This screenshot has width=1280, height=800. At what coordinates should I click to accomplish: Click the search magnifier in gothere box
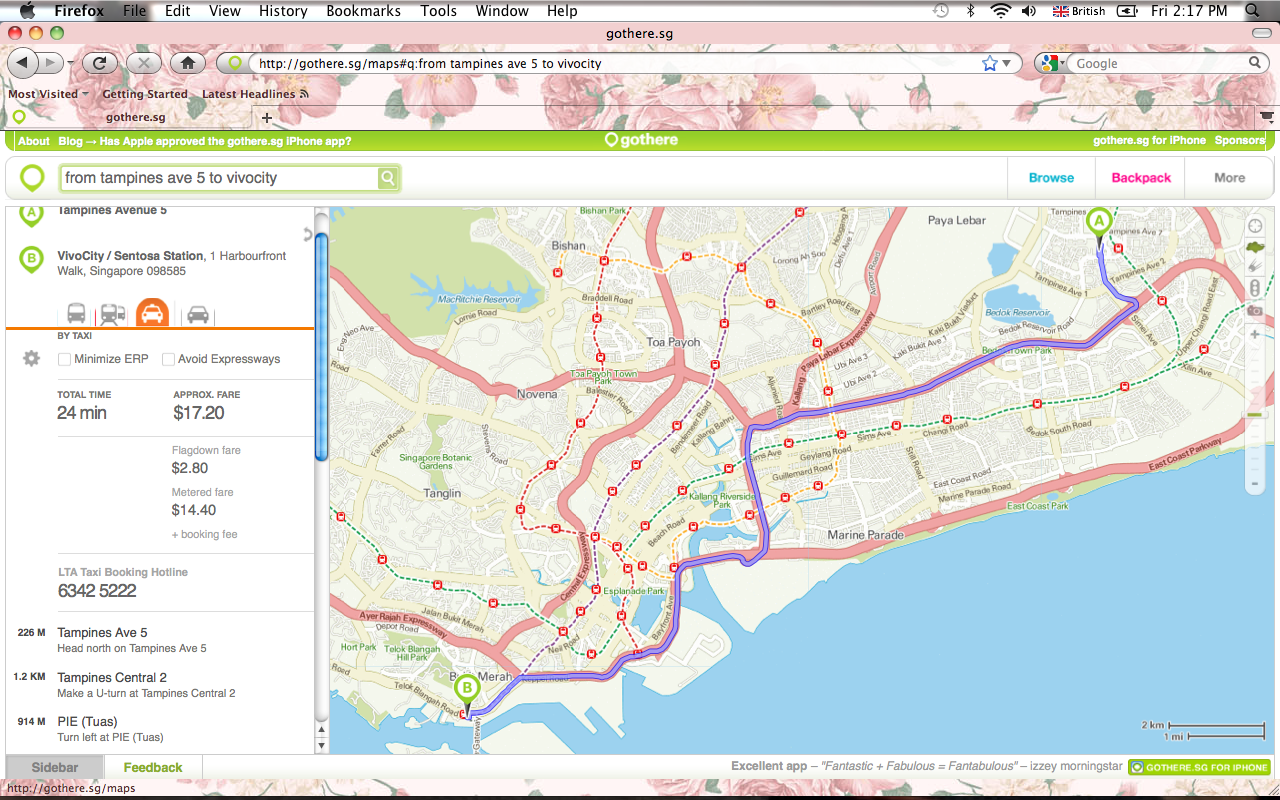pyautogui.click(x=387, y=178)
